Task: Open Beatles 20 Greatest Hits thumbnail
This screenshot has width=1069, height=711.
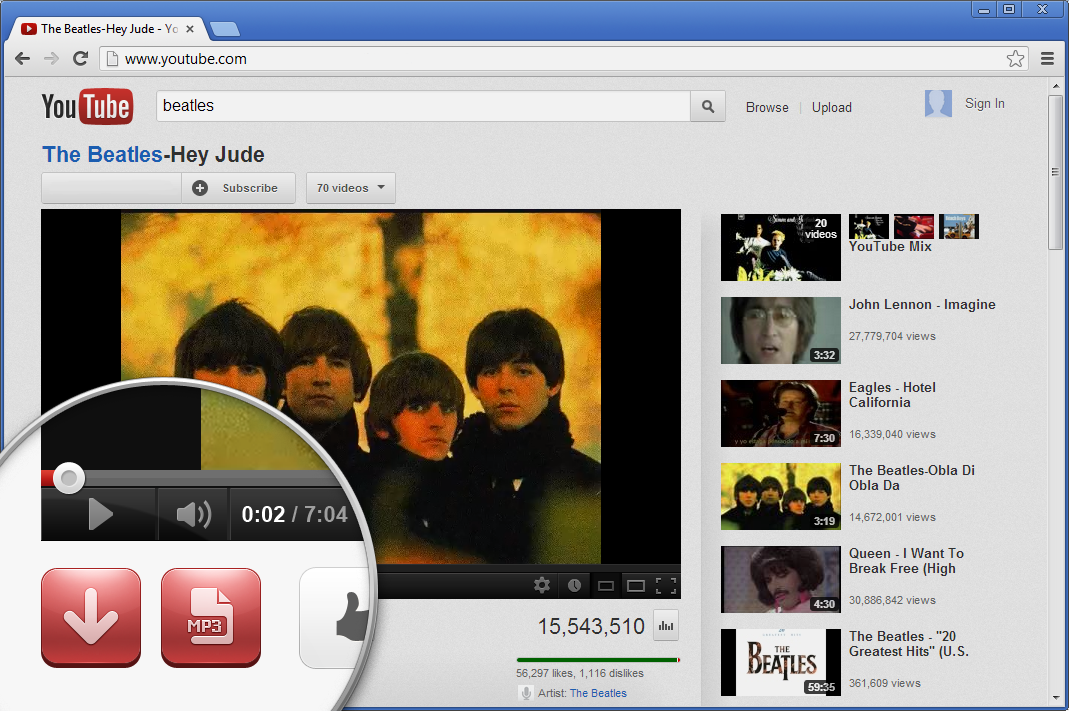Action: pyautogui.click(x=781, y=663)
